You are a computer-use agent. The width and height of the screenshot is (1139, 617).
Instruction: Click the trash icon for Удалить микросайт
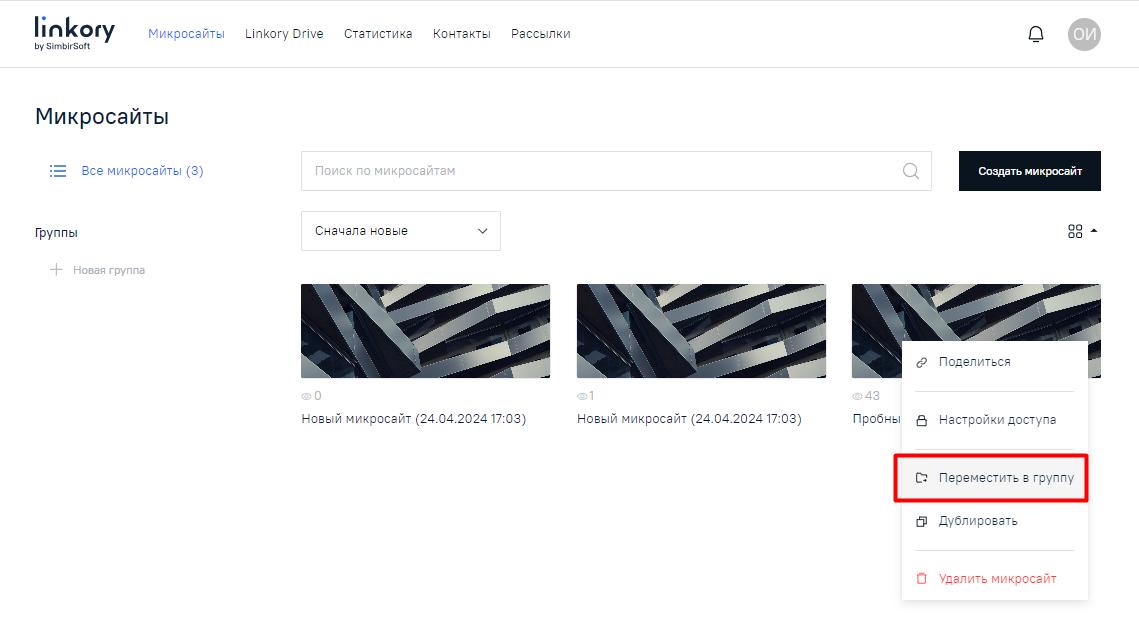(922, 579)
